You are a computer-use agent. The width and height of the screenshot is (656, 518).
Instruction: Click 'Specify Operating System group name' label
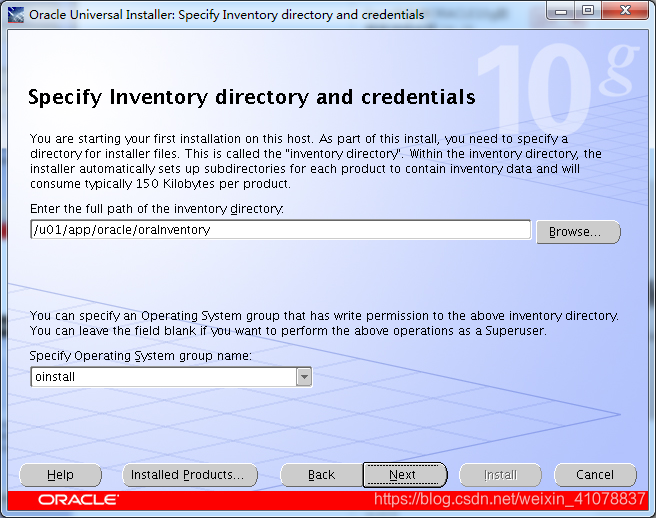coord(141,356)
